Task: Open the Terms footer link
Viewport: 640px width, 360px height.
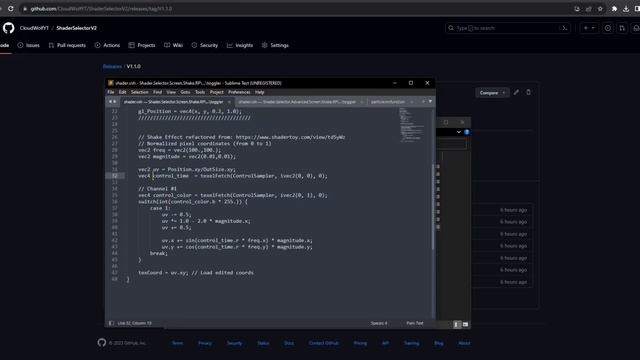Action: point(177,343)
